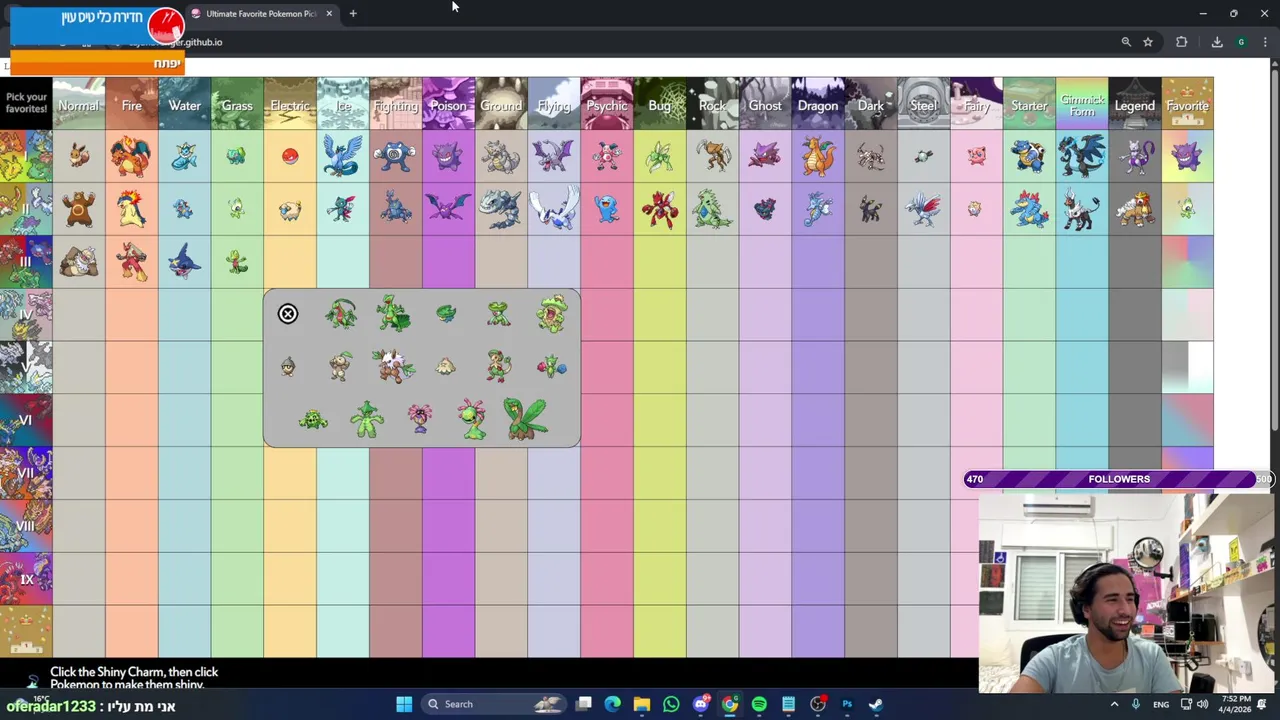The height and width of the screenshot is (720, 1280).
Task: Choose Breloom in the popup
Action: pos(499,366)
